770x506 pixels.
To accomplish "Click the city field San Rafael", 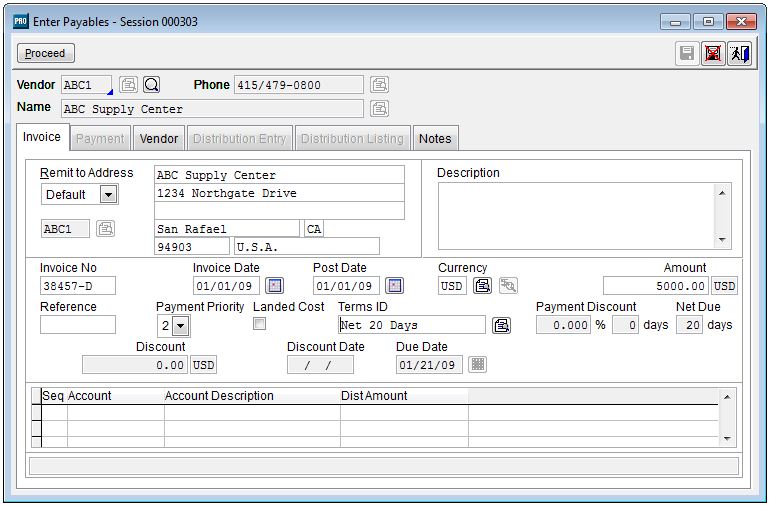I will pos(227,229).
